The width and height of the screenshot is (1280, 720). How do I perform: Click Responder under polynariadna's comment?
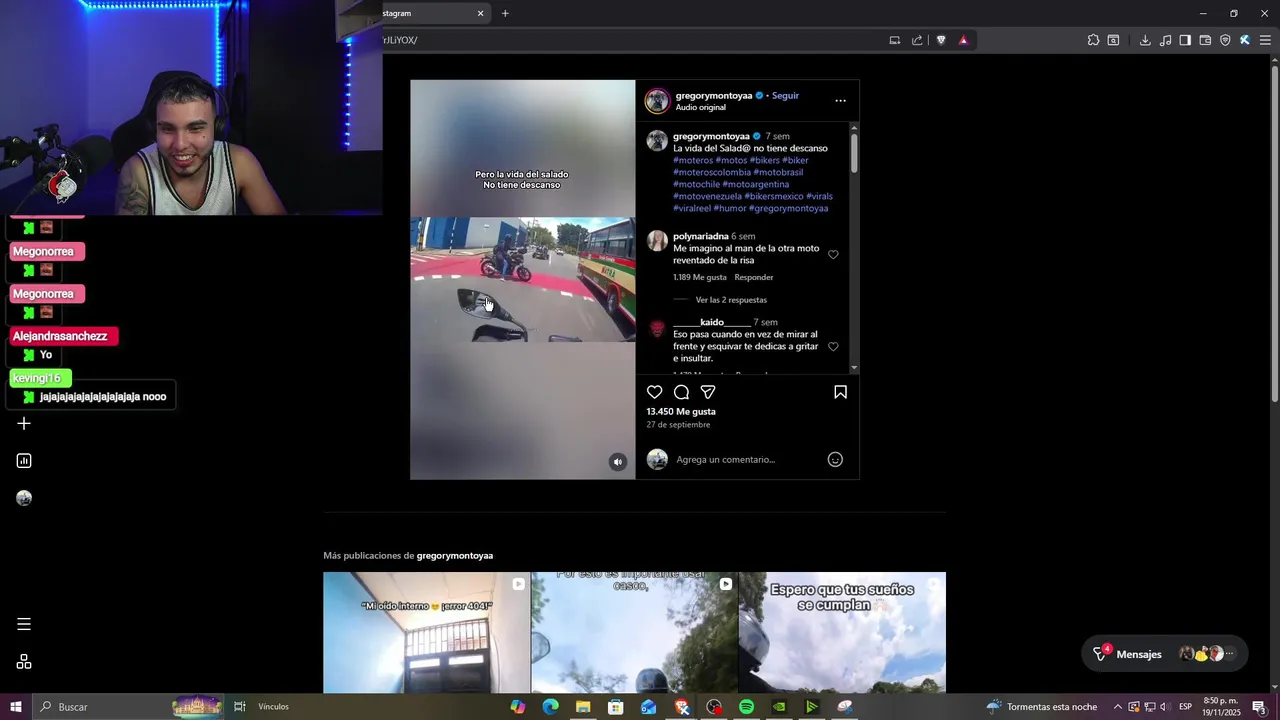coord(754,277)
